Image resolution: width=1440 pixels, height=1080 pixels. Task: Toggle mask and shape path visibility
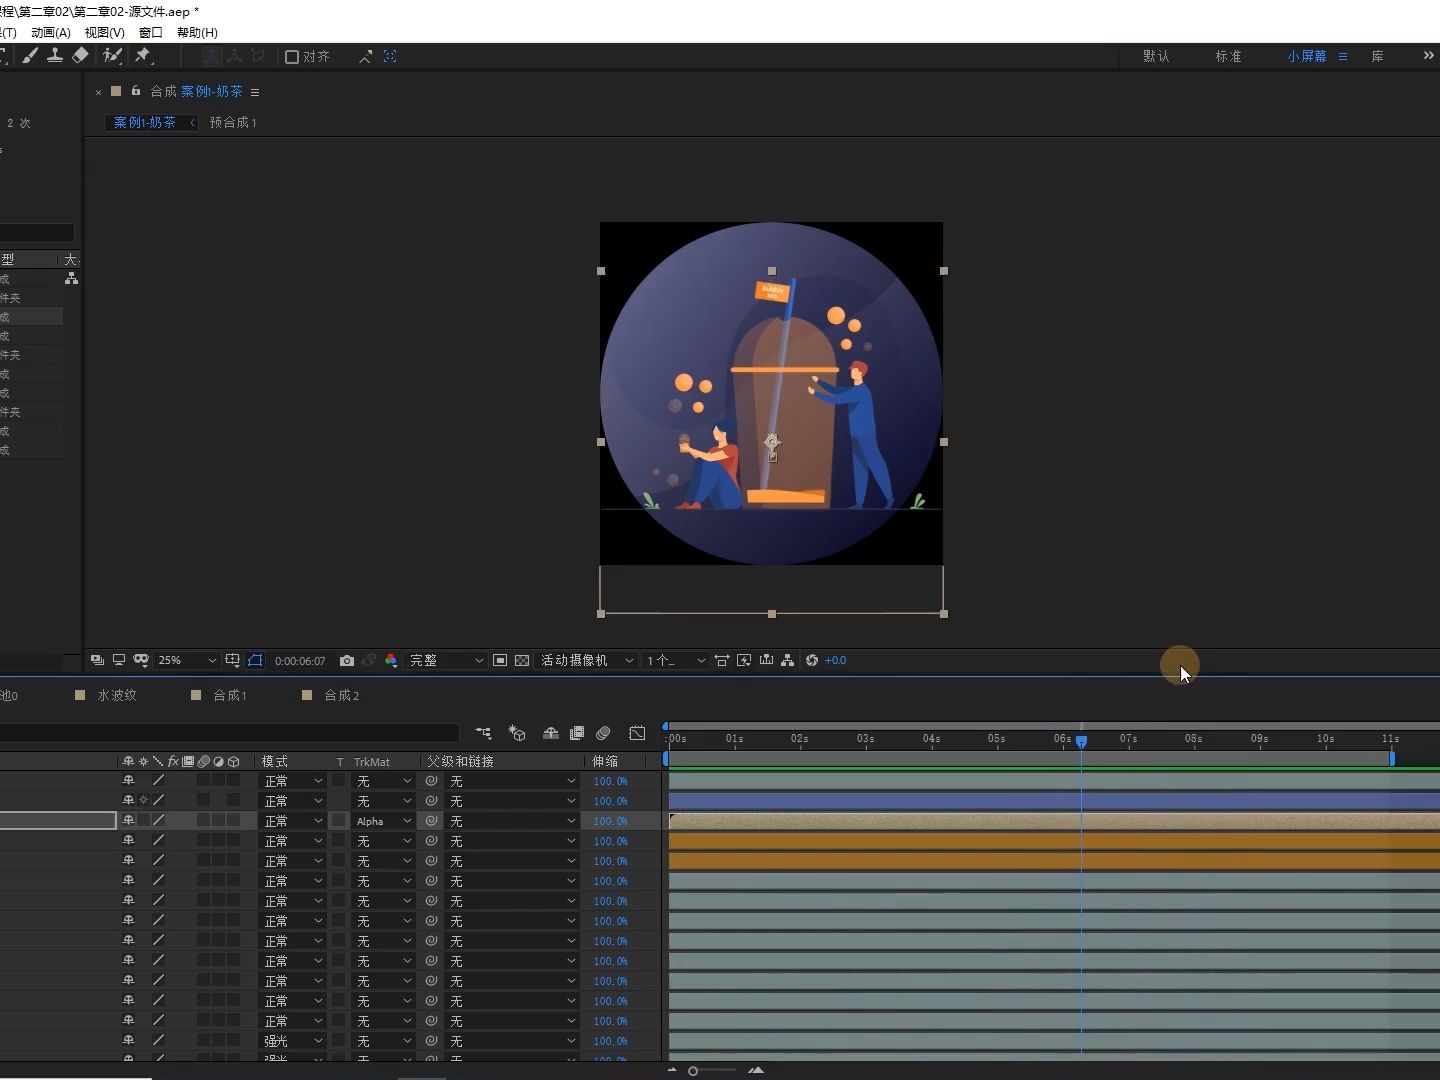255,660
